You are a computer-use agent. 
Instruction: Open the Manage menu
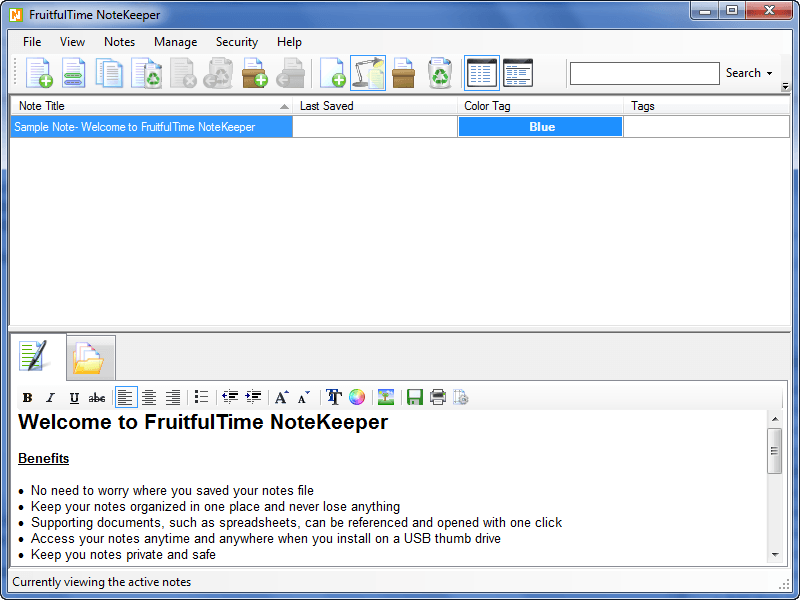pyautogui.click(x=176, y=42)
